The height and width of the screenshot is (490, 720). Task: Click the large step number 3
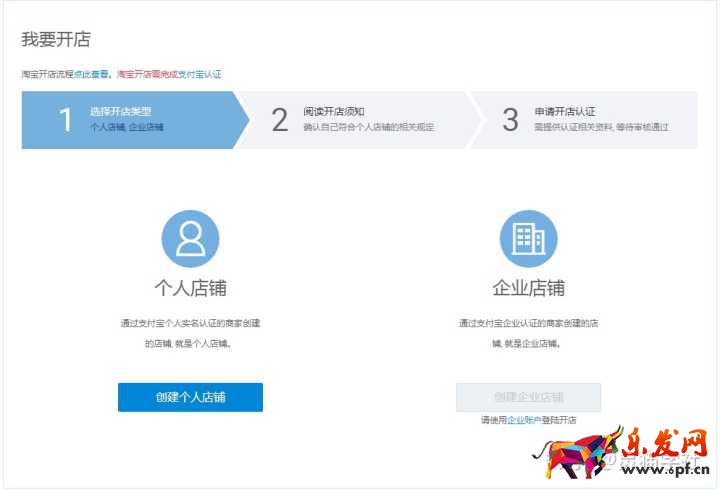coord(510,121)
